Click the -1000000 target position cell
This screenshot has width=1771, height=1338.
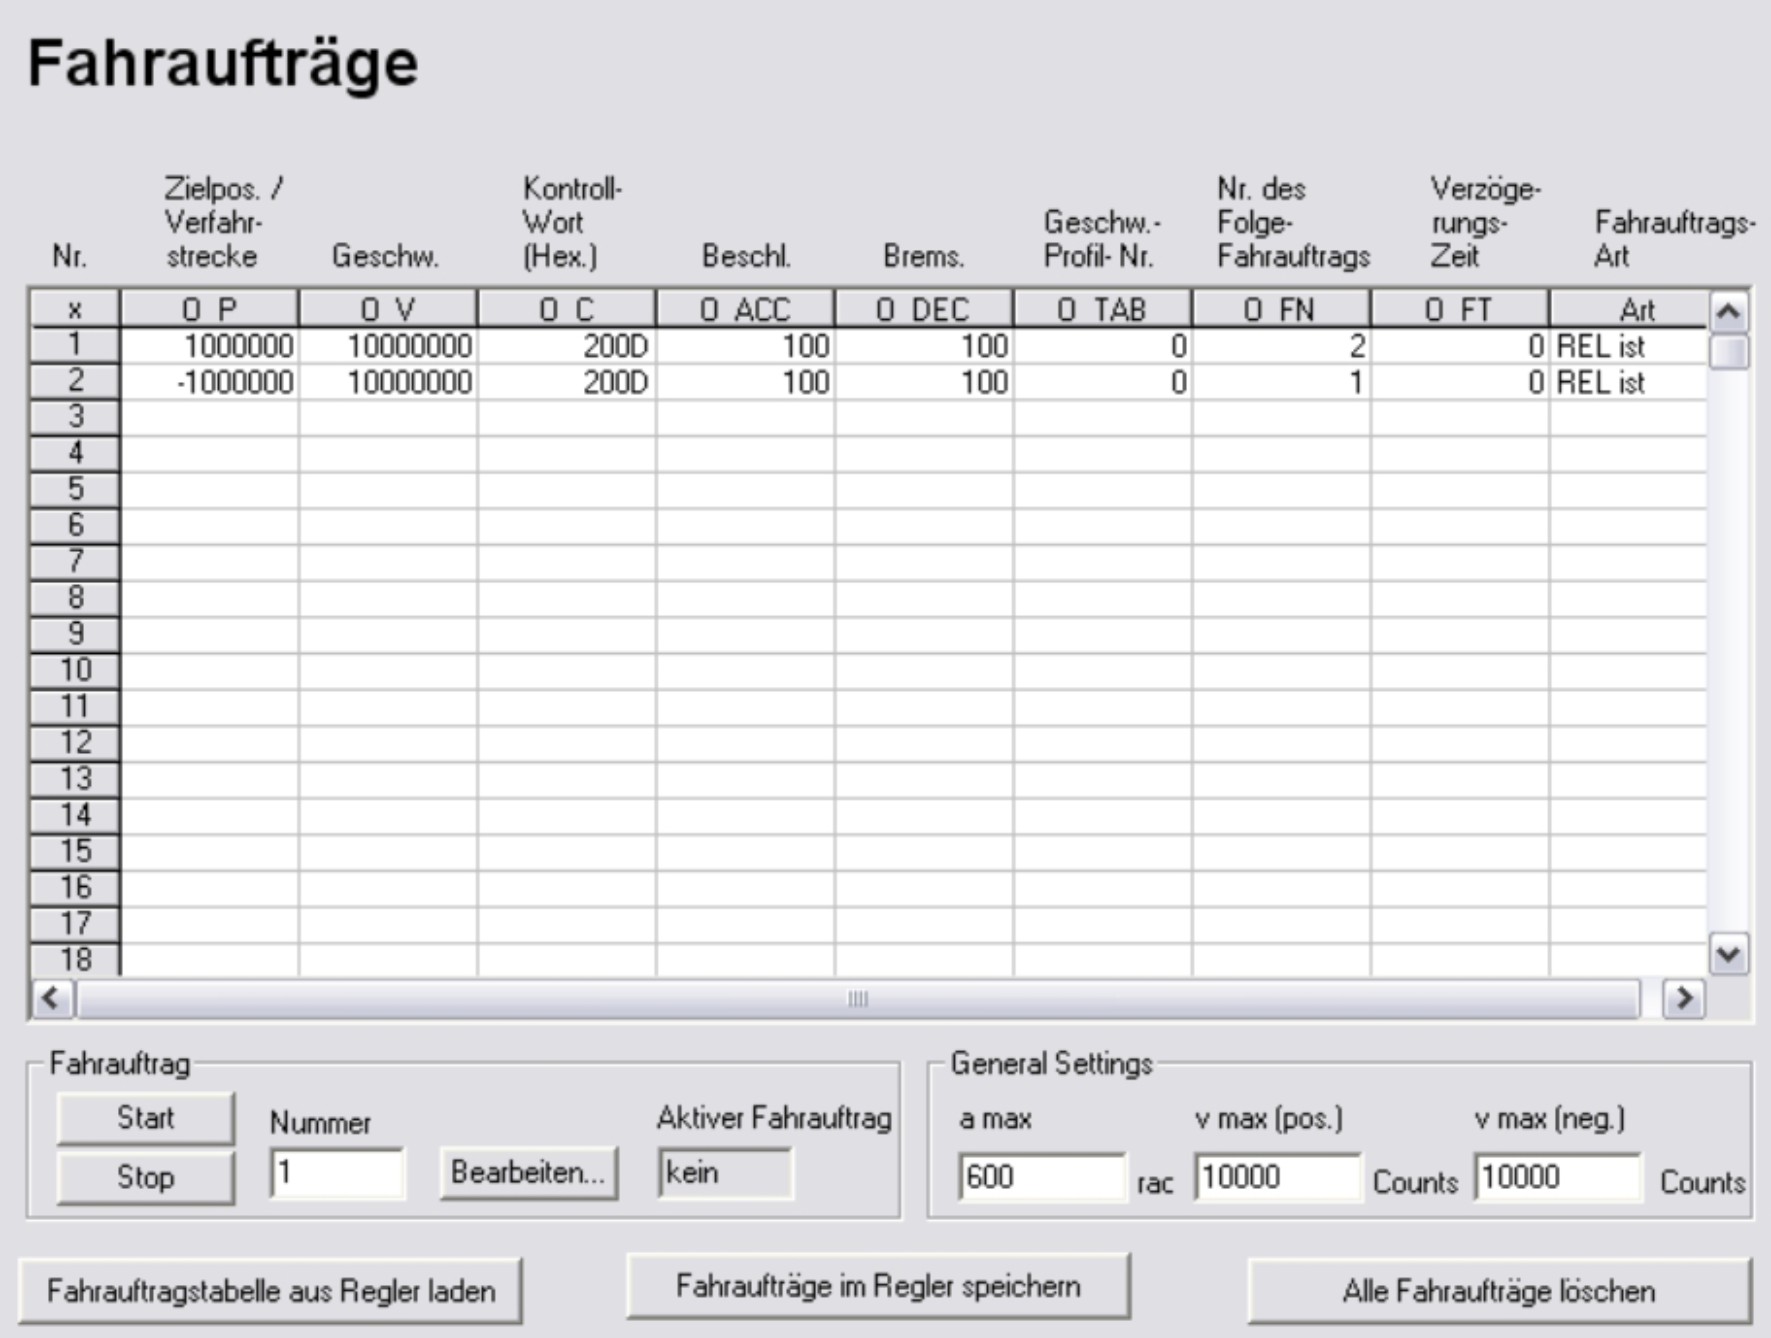tap(209, 382)
